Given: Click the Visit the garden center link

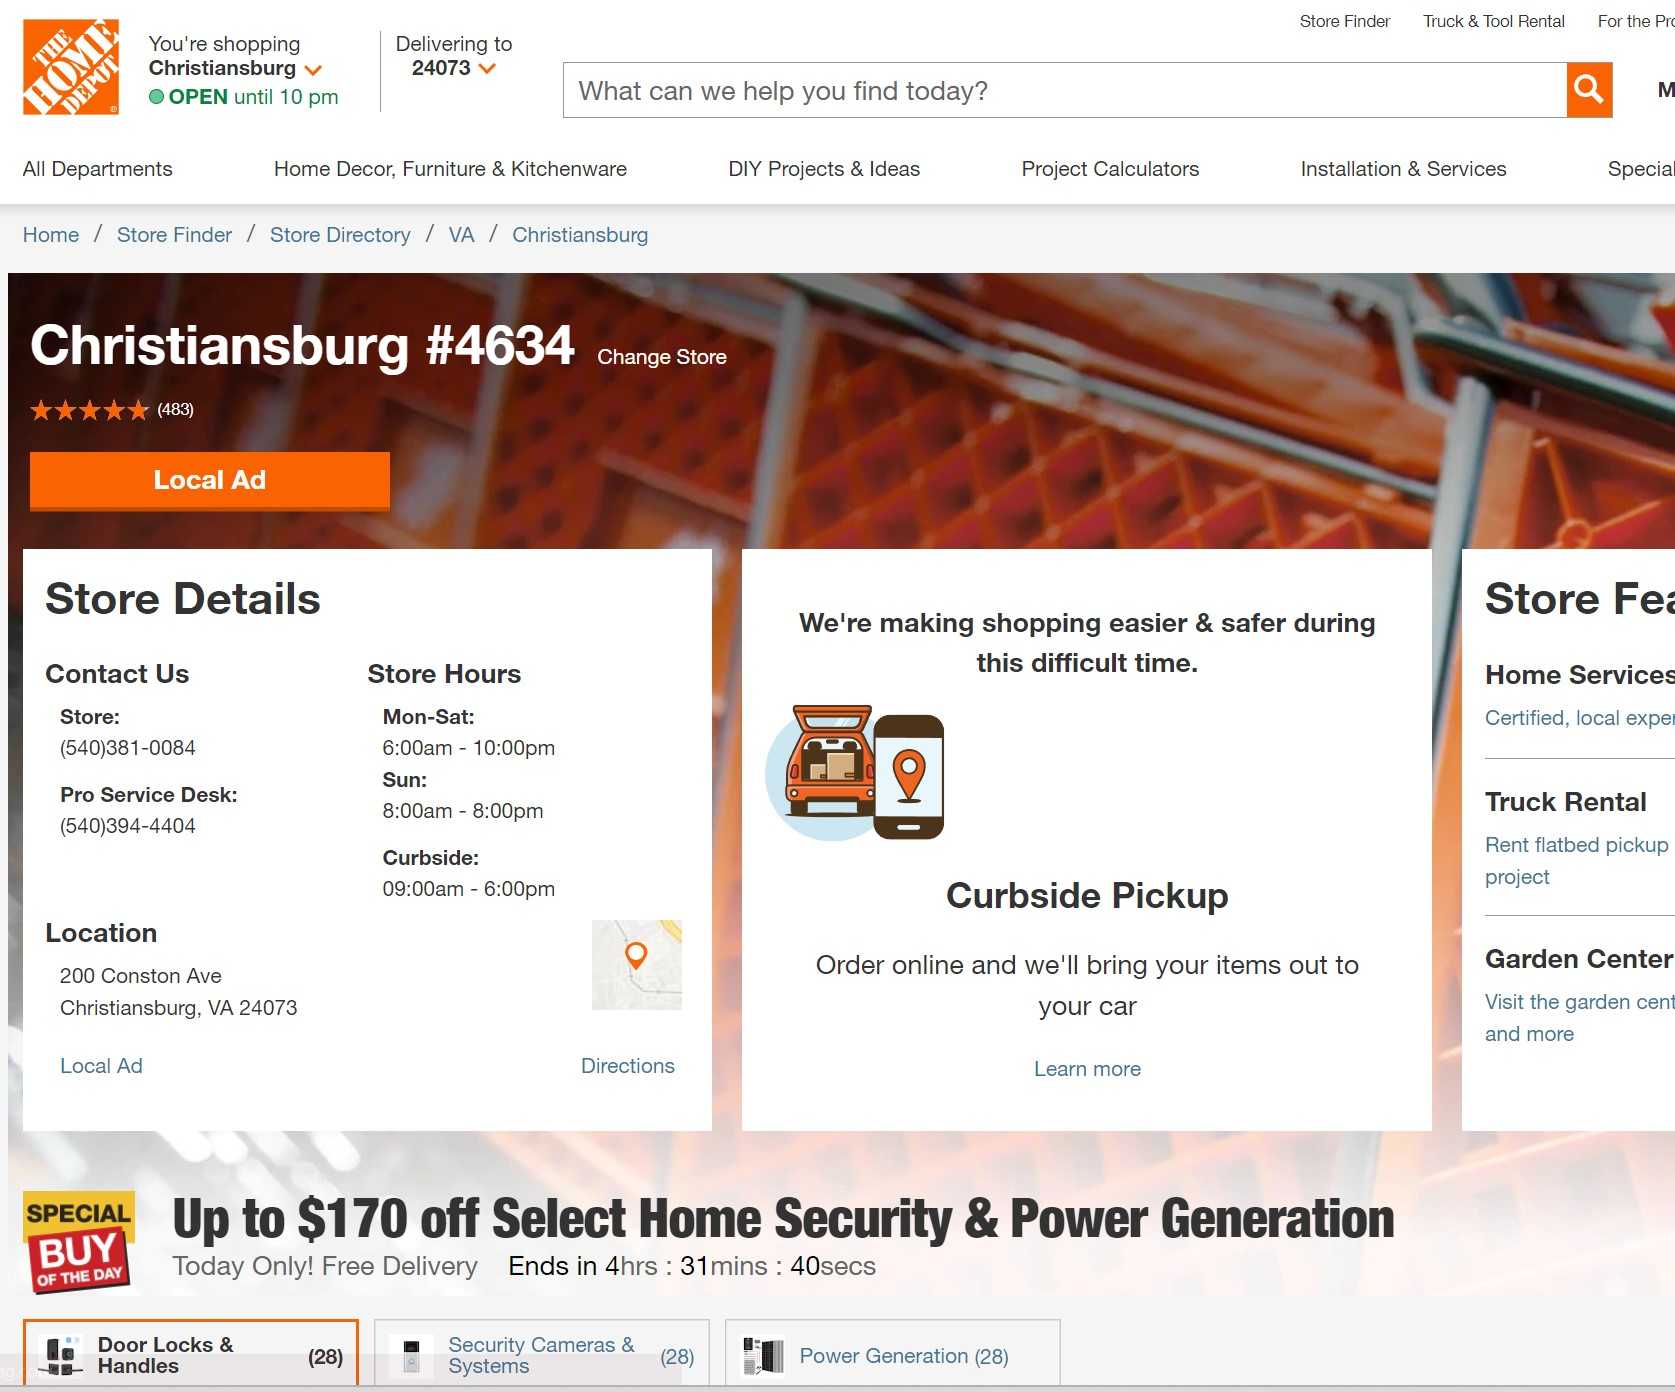Looking at the screenshot, I should tap(1579, 1017).
